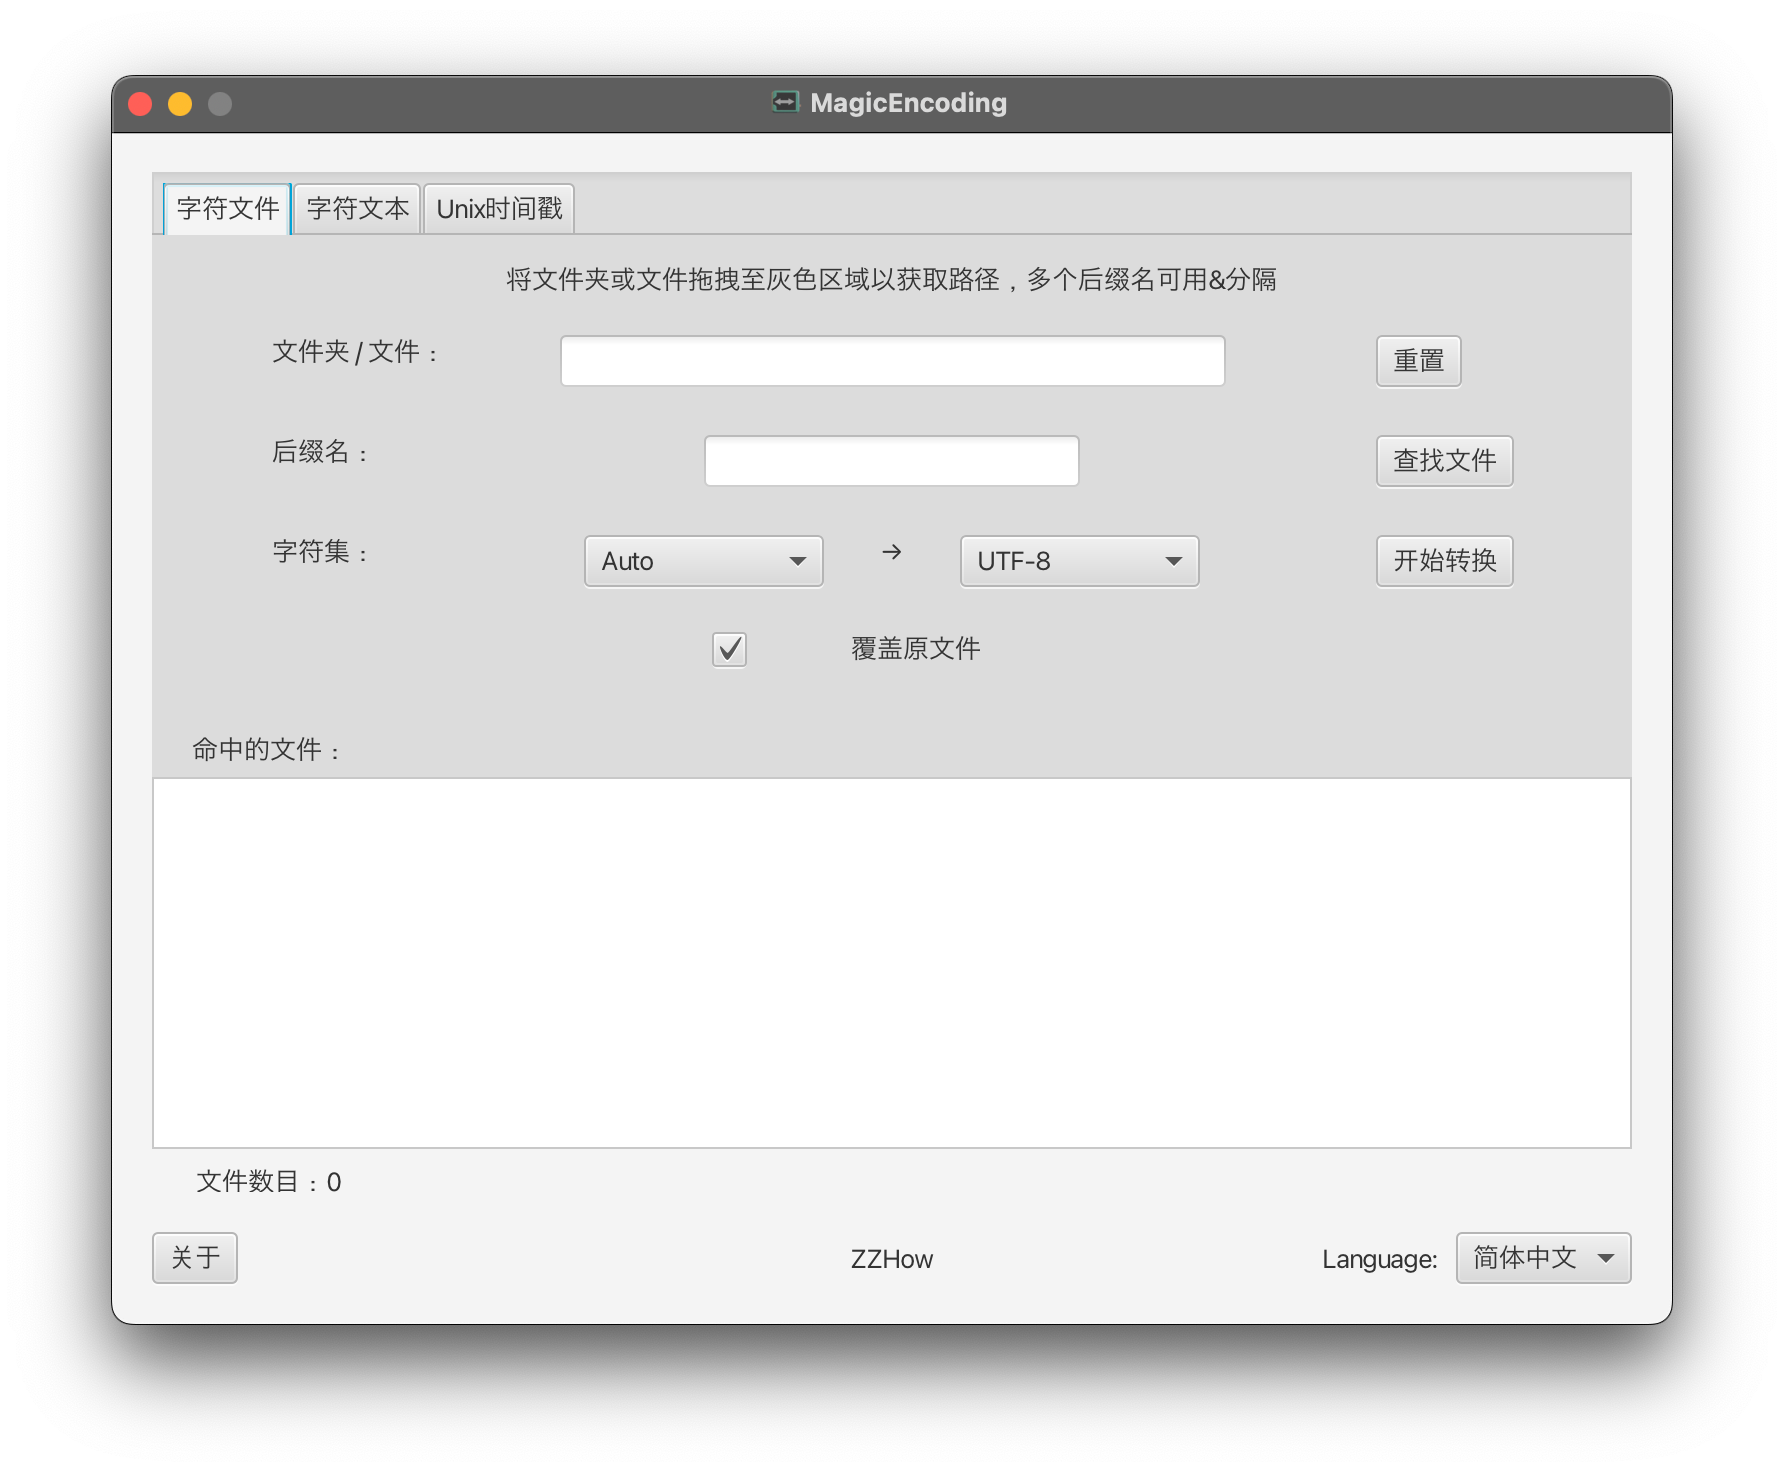
Task: Click the 字符集： label
Action: coord(320,552)
